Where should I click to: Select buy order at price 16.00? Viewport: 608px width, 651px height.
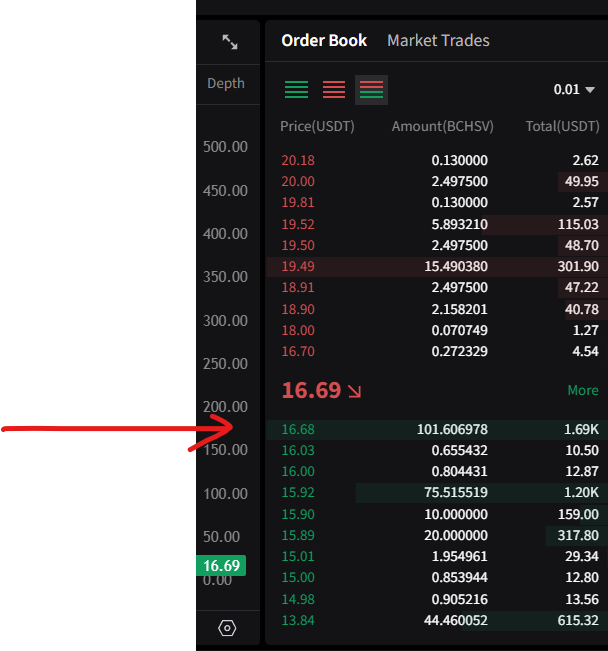click(437, 472)
